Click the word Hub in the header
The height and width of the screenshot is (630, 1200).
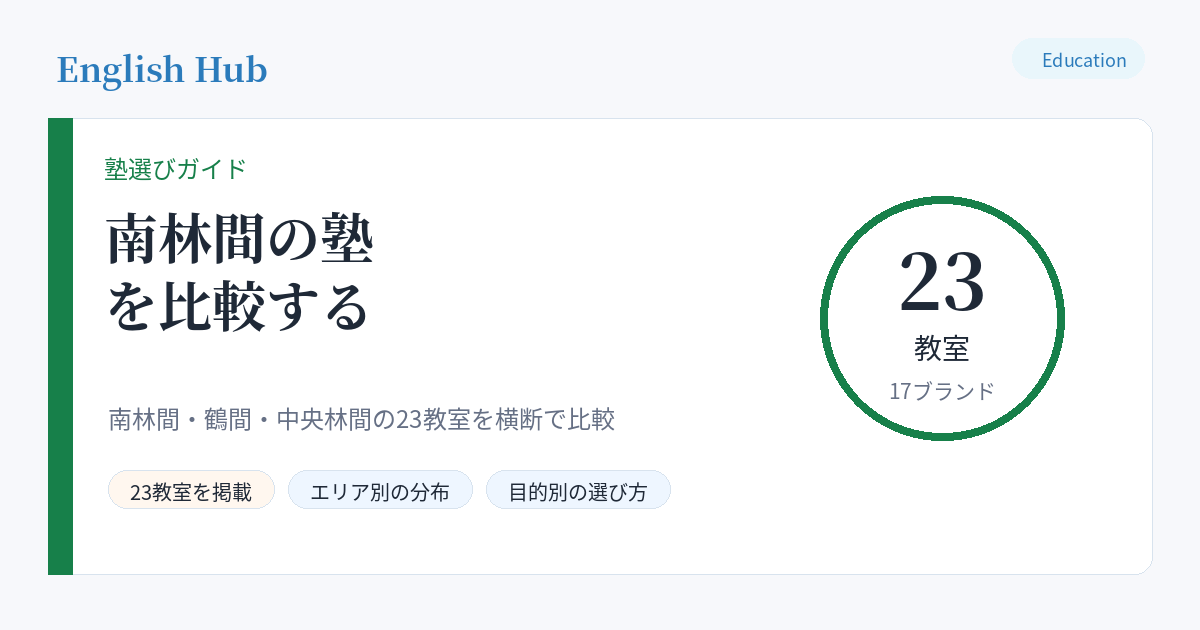tap(231, 70)
